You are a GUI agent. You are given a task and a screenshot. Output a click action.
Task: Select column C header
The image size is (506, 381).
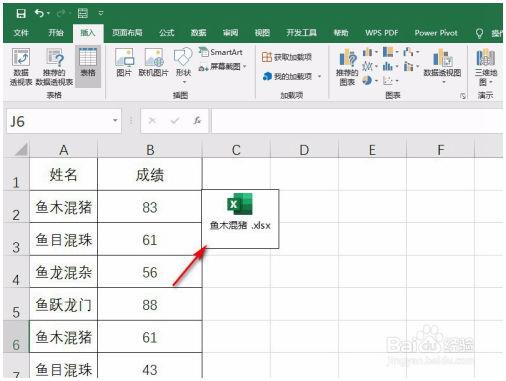coord(236,150)
